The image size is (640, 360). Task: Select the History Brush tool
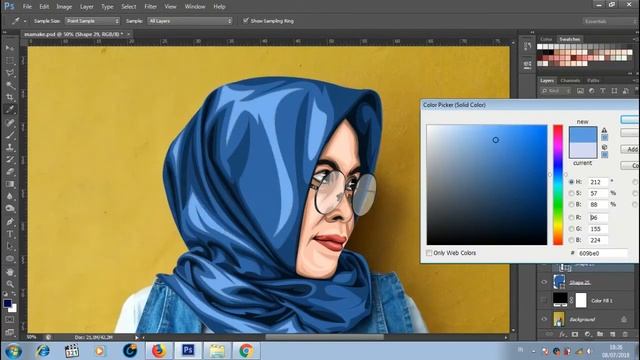pos(9,160)
